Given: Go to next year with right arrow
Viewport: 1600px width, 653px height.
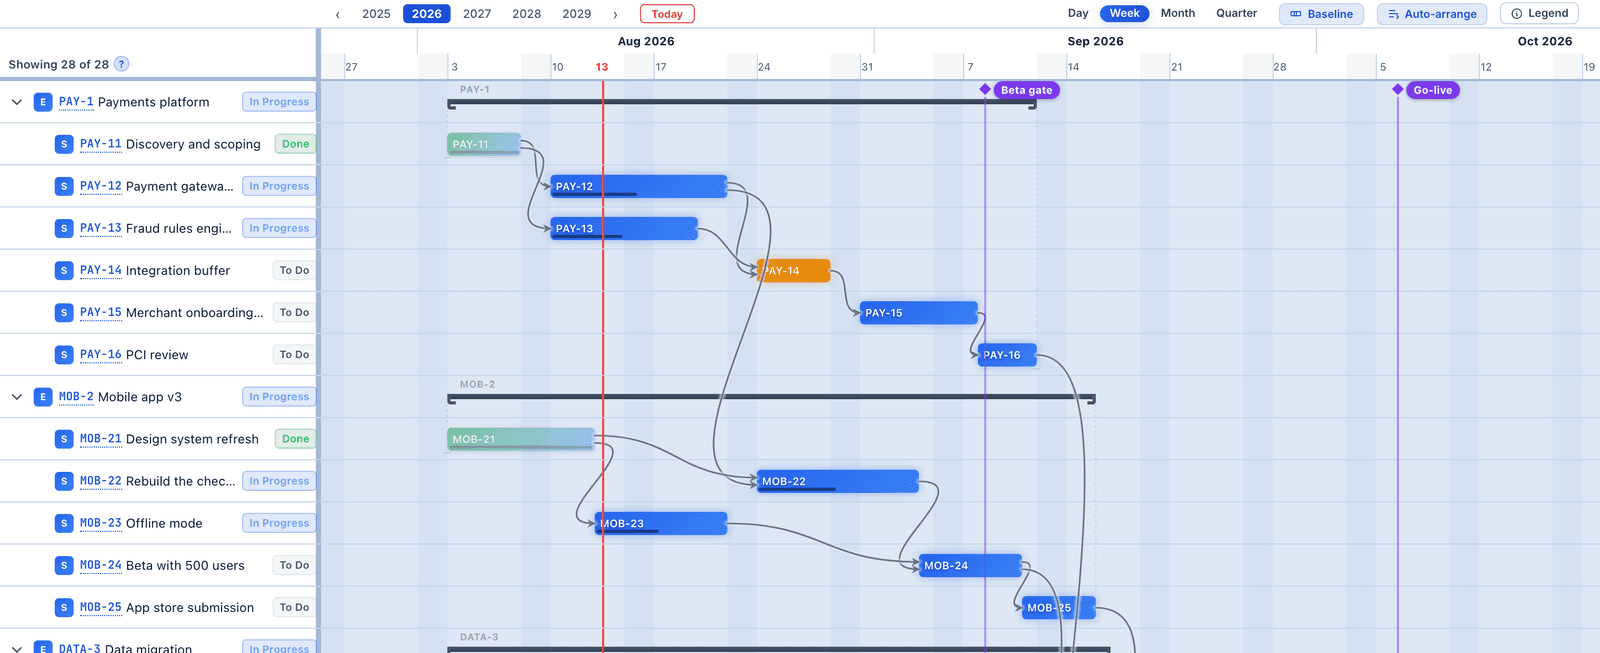Looking at the screenshot, I should [x=615, y=14].
